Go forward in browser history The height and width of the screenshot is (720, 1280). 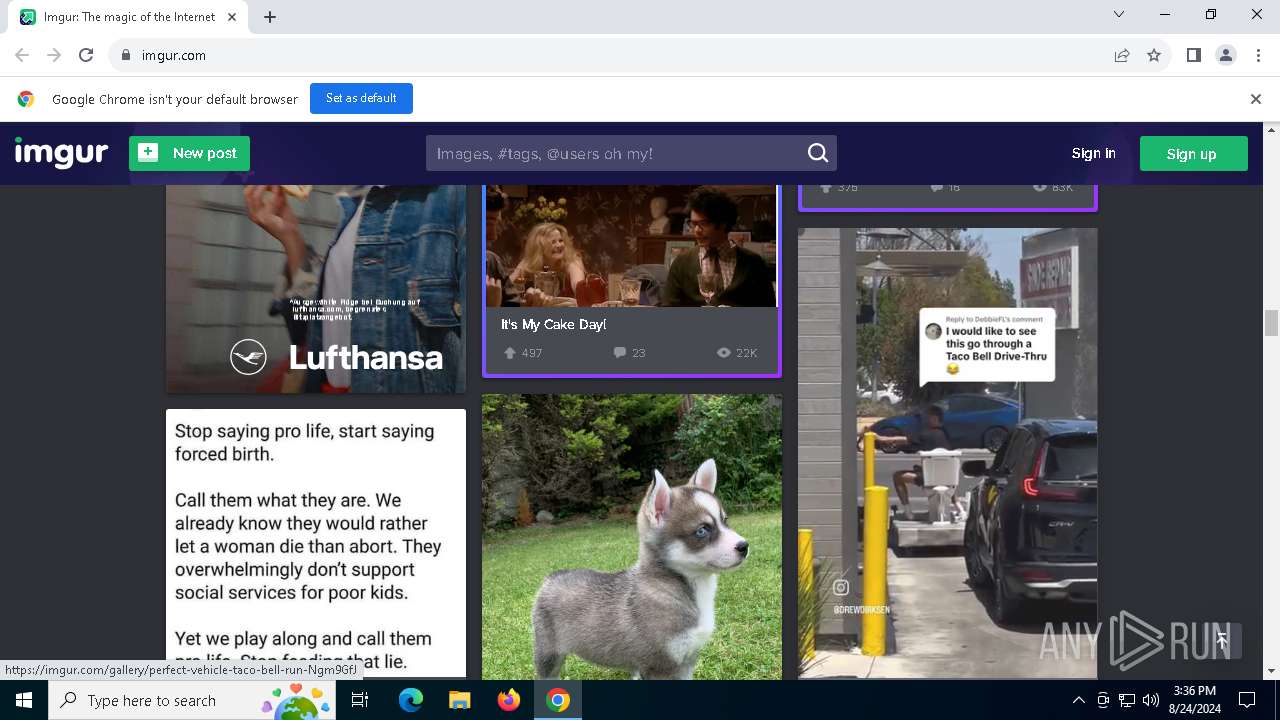click(54, 55)
